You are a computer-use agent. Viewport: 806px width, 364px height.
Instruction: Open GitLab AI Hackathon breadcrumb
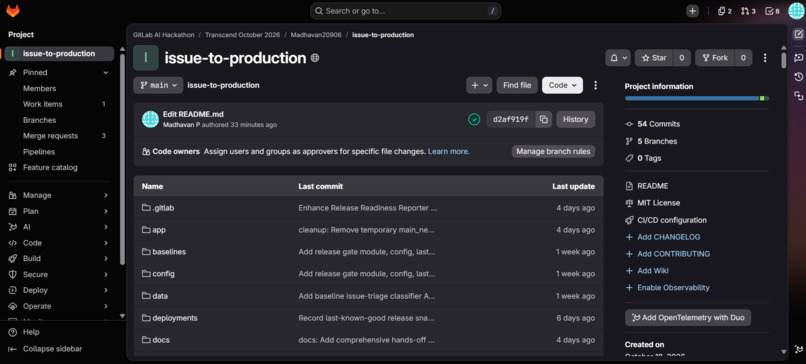click(163, 35)
